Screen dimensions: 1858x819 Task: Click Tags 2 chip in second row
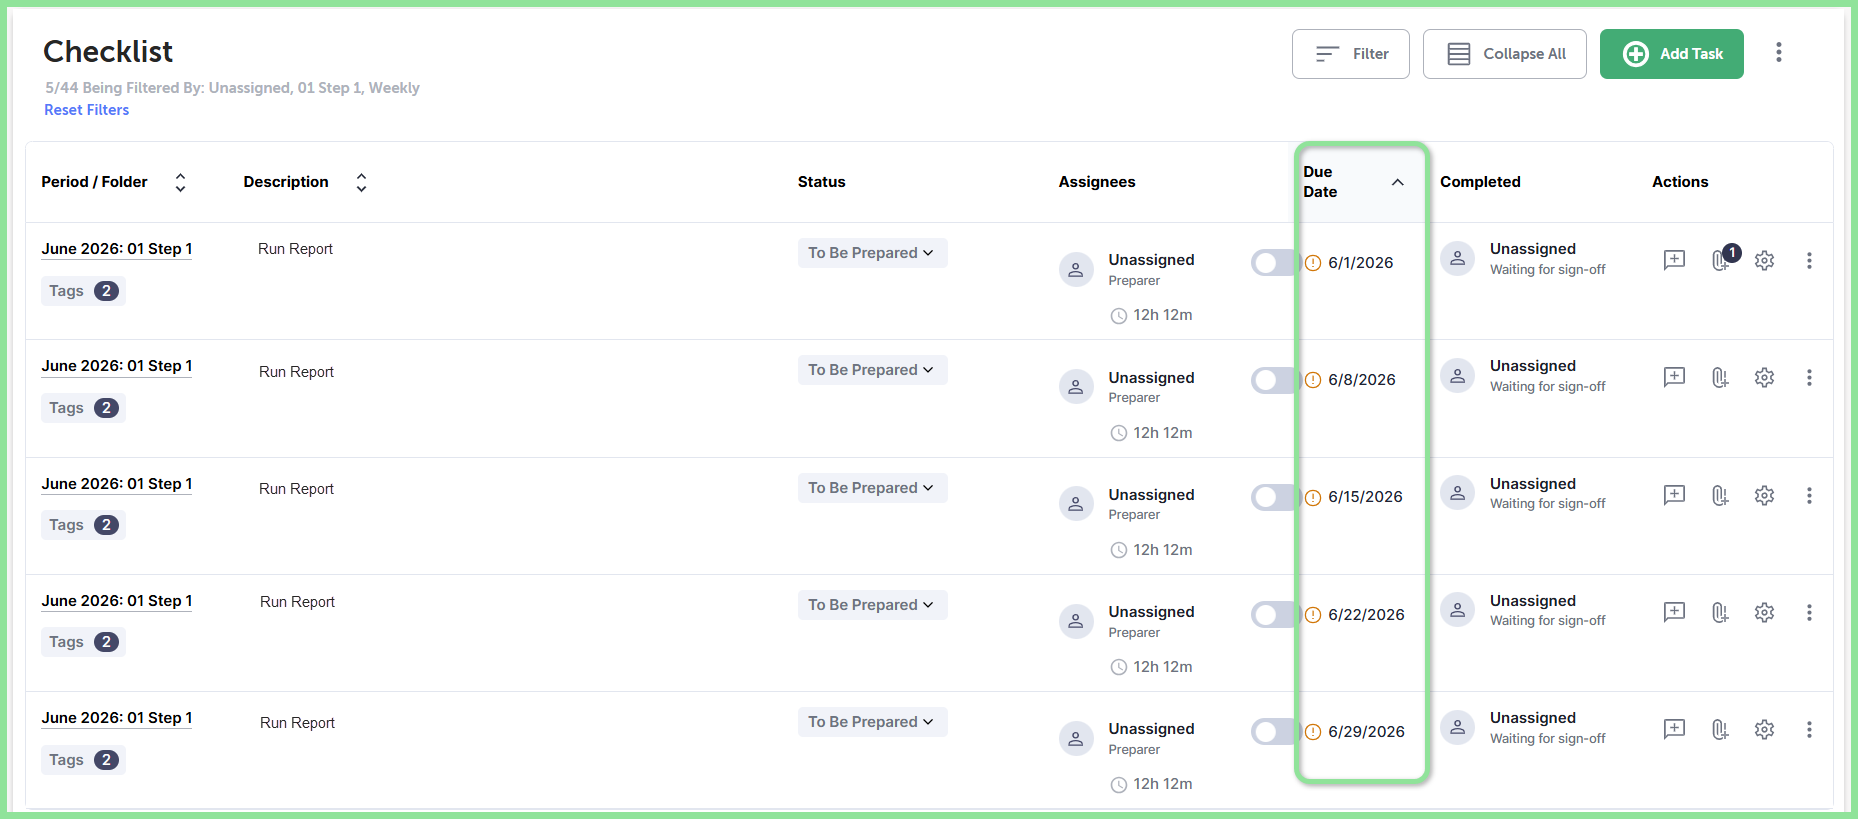(83, 408)
